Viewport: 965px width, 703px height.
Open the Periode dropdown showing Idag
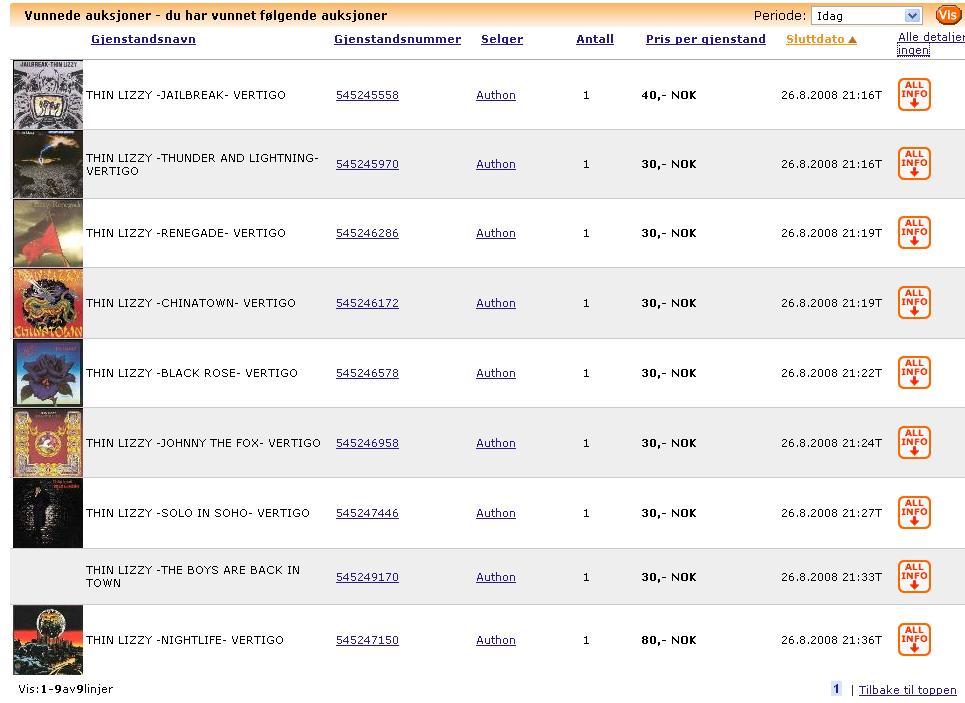pyautogui.click(x=866, y=15)
